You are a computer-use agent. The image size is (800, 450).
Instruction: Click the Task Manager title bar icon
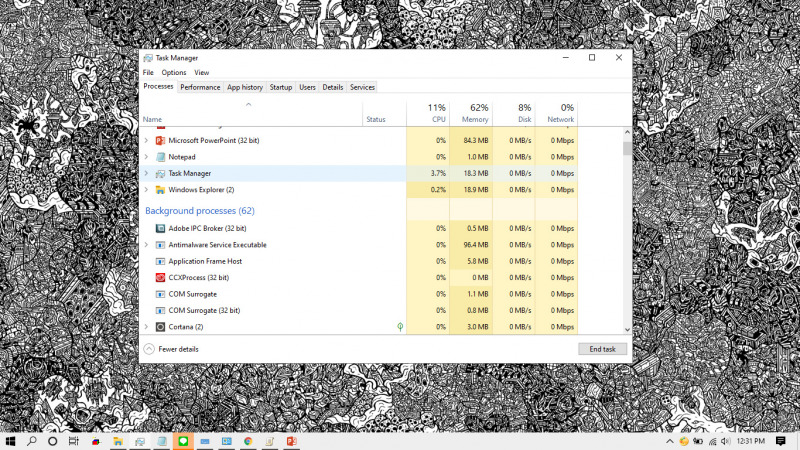(x=148, y=58)
